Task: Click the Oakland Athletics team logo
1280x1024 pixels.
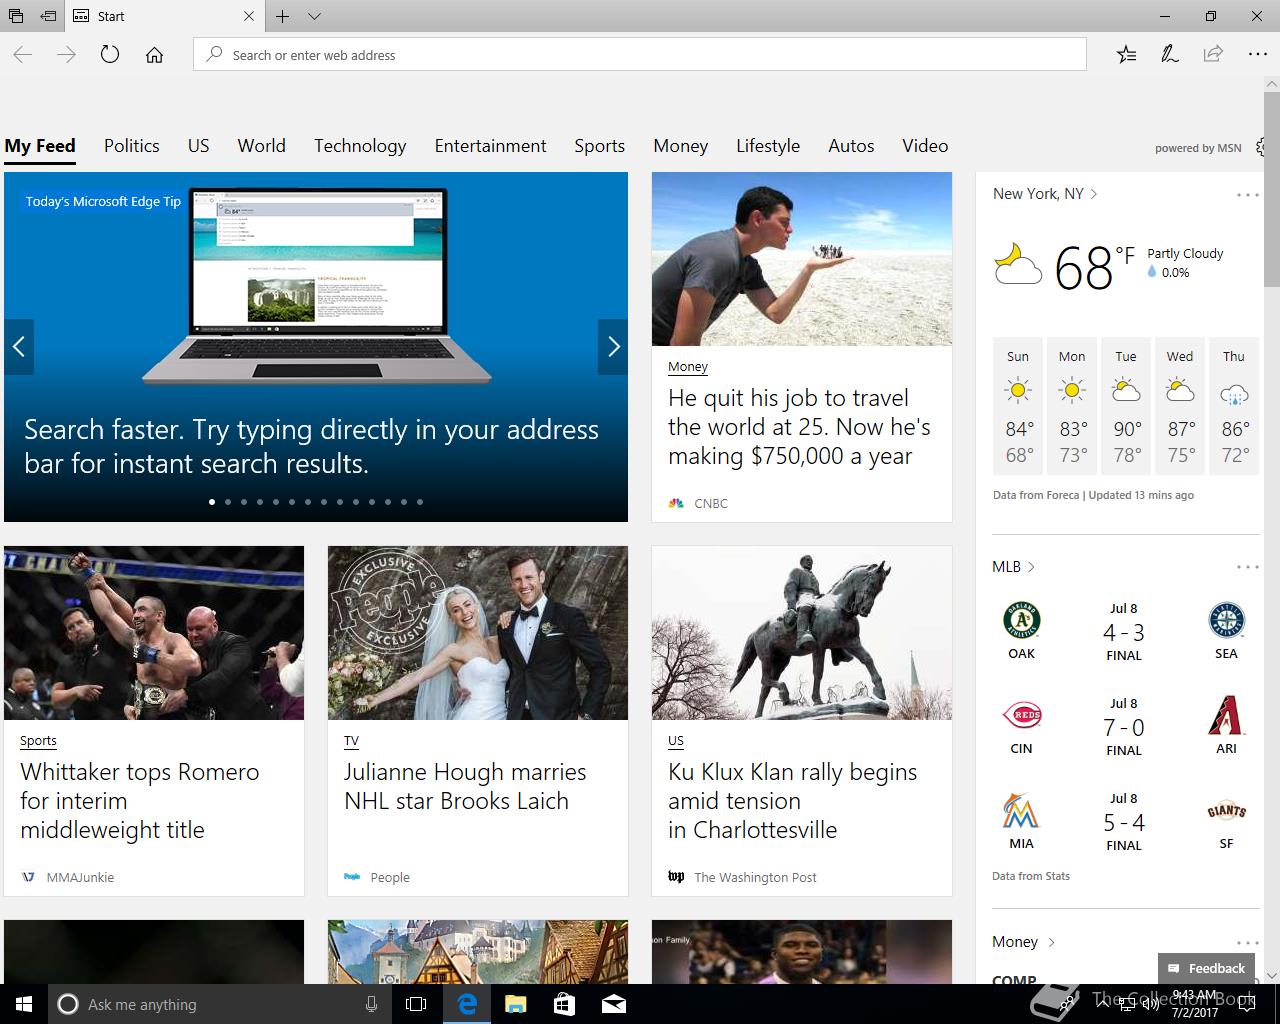Action: tap(1022, 621)
